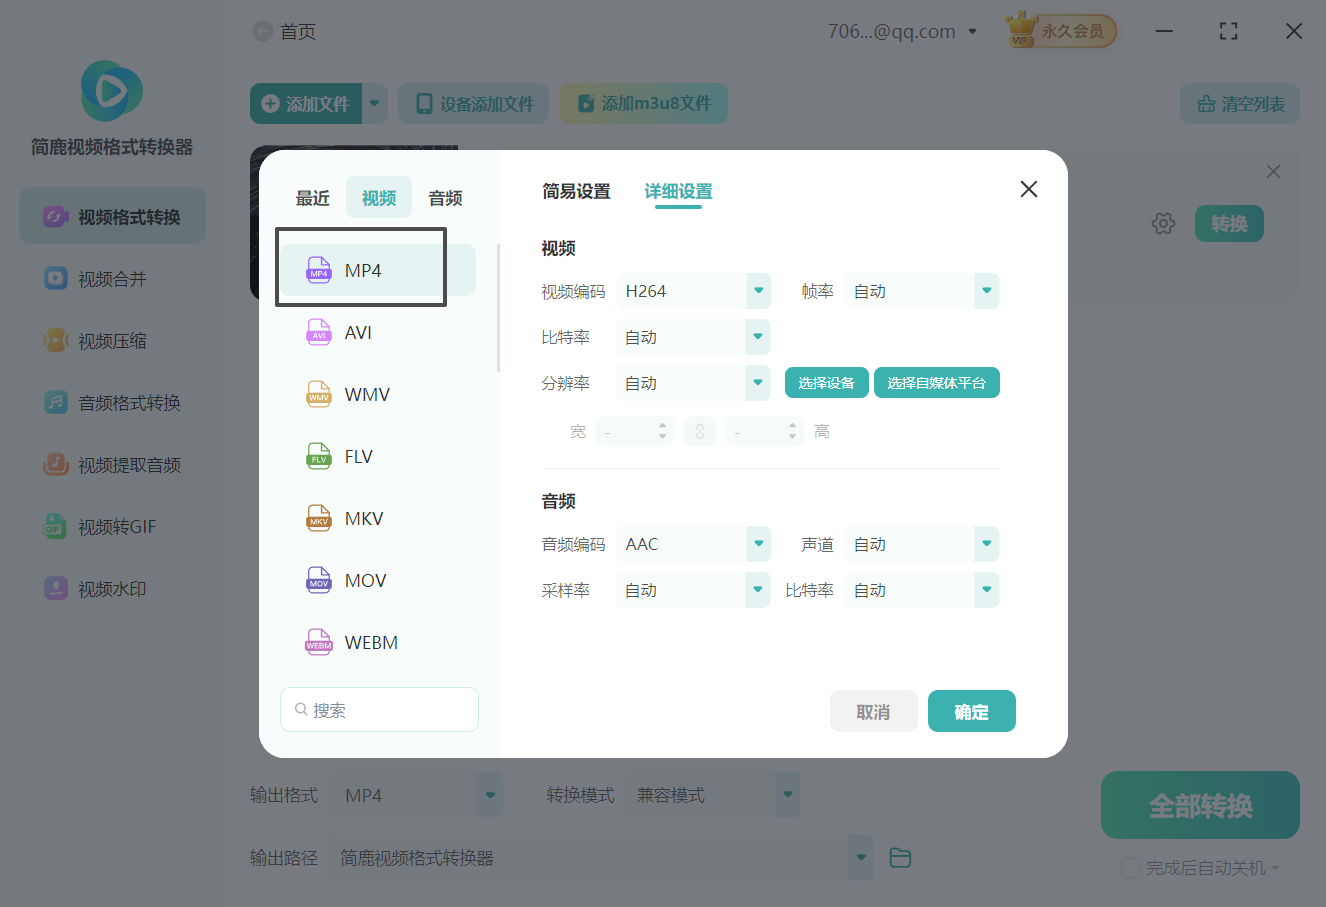The image size is (1326, 907).
Task: Browse output folder with folder icon
Action: click(x=899, y=857)
